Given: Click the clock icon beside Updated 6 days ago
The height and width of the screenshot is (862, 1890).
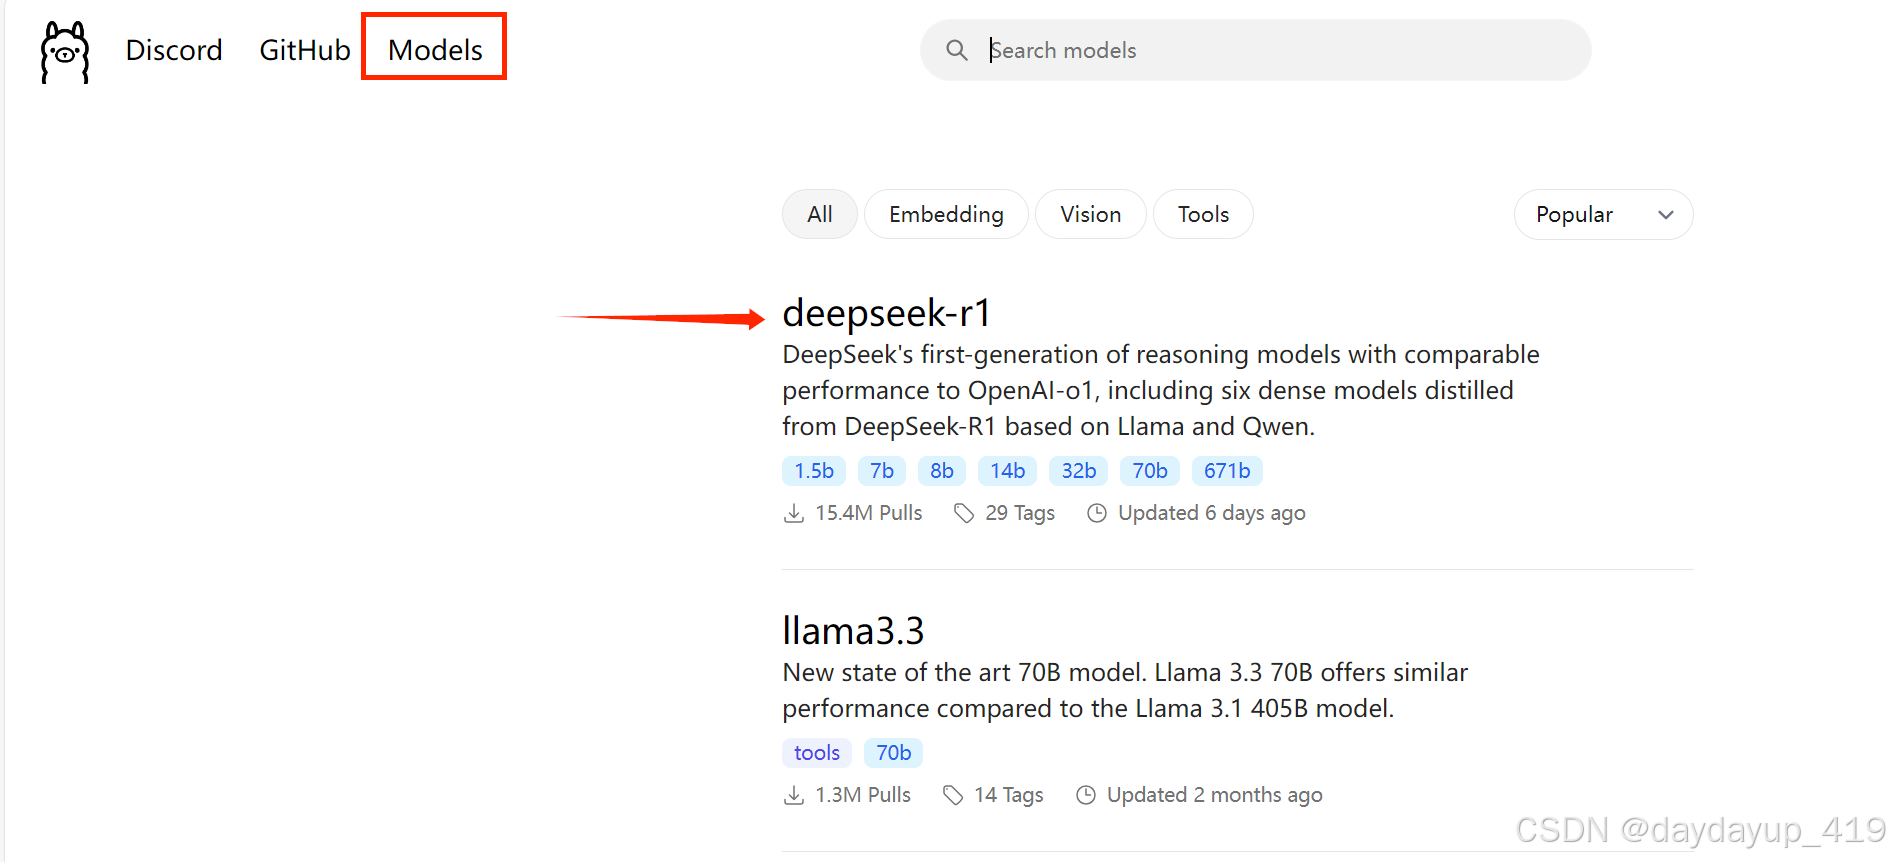Looking at the screenshot, I should coord(1097,513).
